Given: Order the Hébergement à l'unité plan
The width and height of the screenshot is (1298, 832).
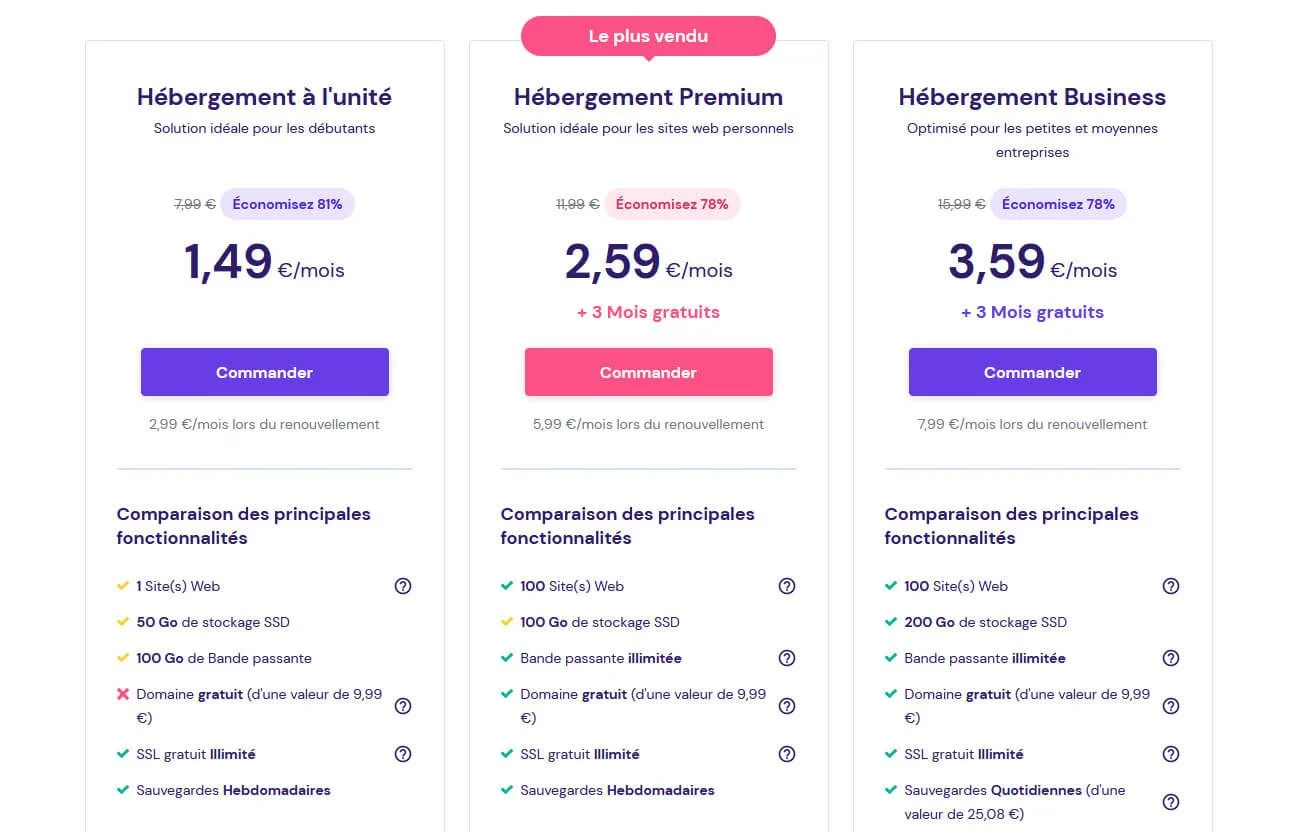Looking at the screenshot, I should pyautogui.click(x=265, y=372).
